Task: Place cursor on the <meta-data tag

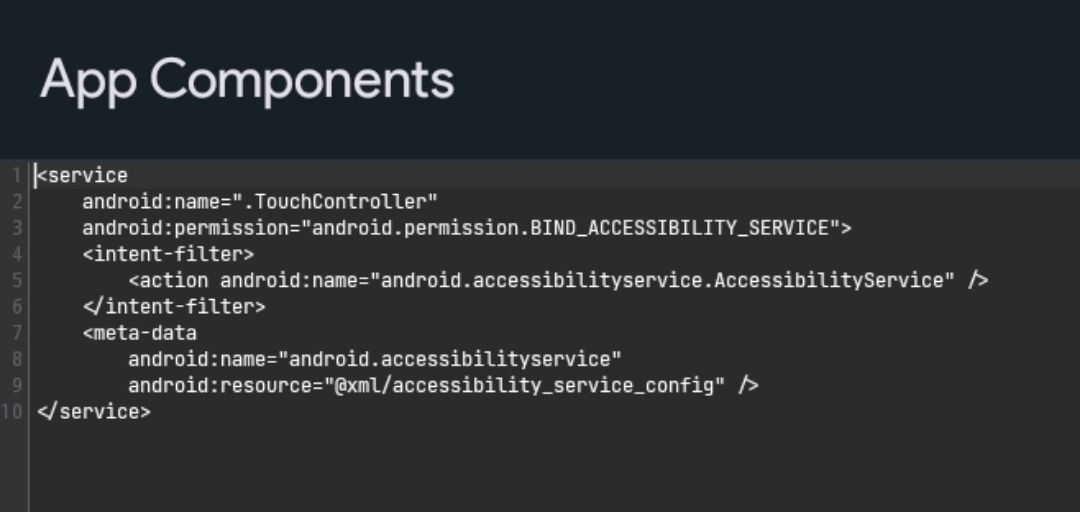Action: (x=140, y=333)
